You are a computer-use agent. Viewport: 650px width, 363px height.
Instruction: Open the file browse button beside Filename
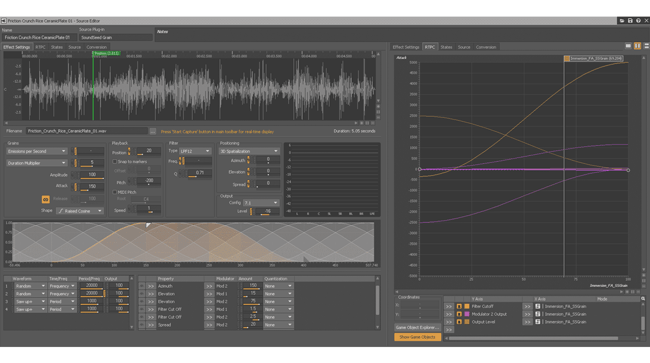(153, 131)
